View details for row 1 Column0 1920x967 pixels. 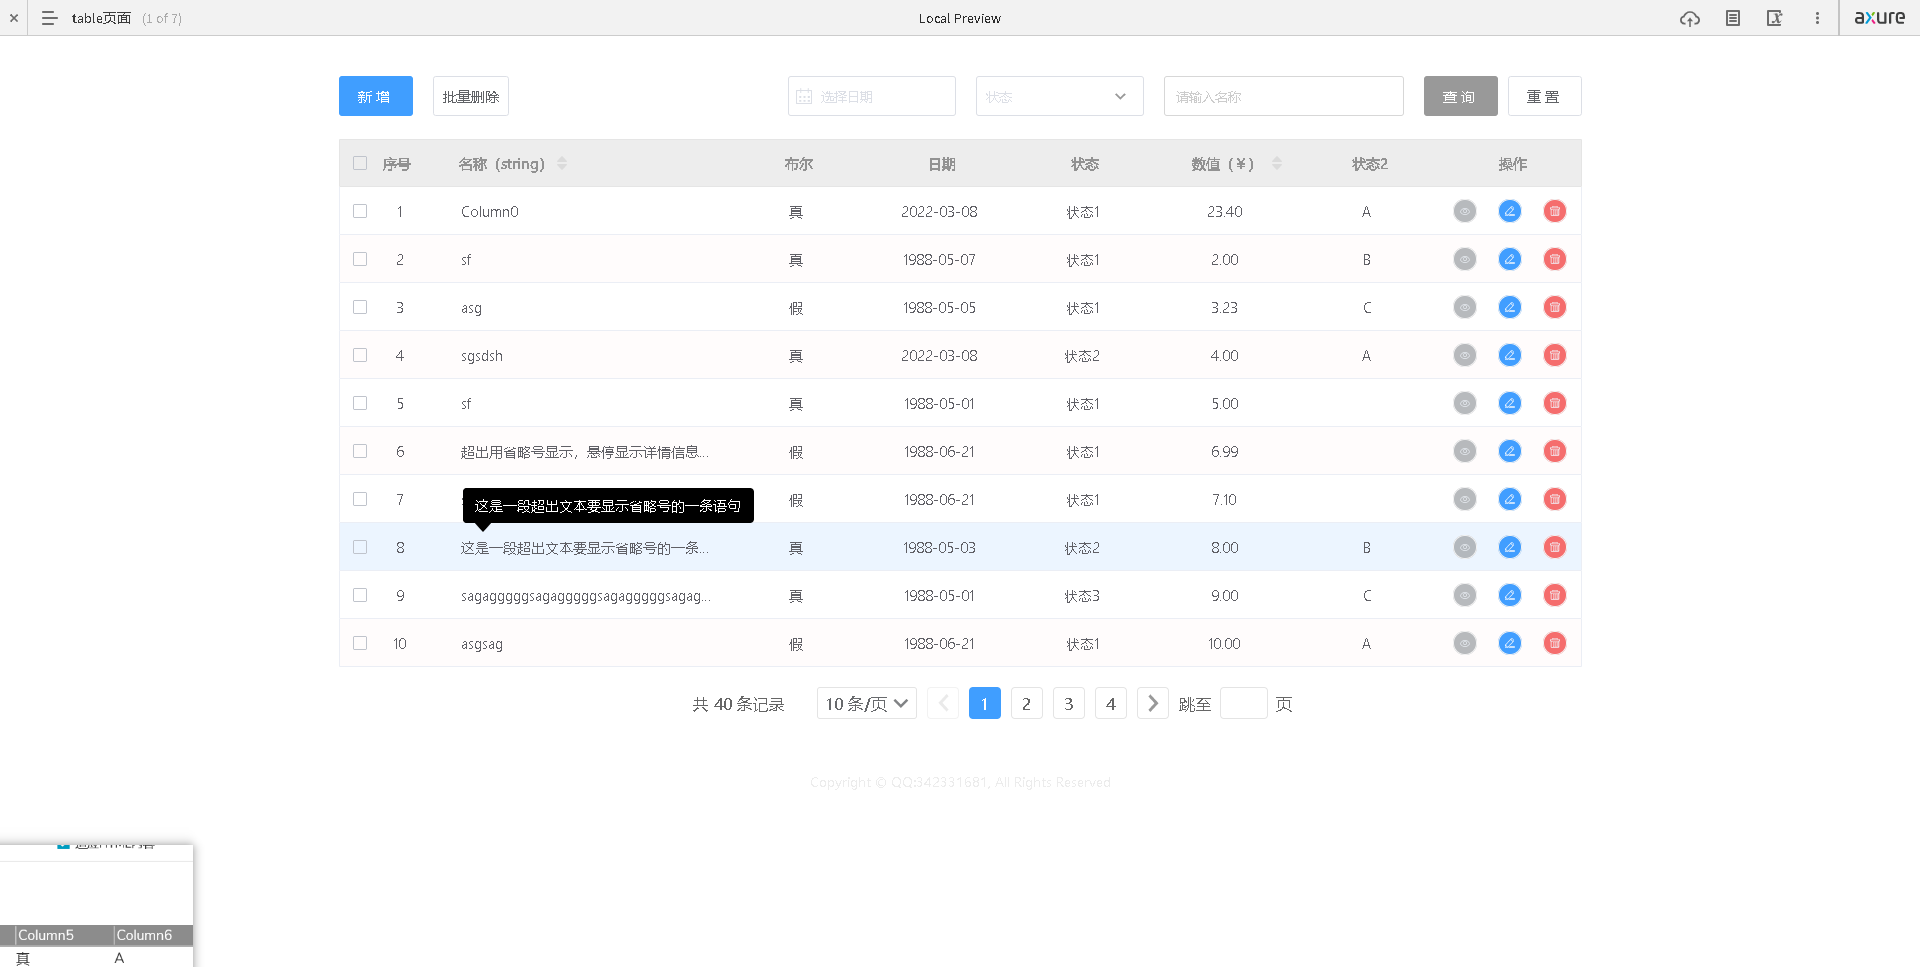[1465, 211]
